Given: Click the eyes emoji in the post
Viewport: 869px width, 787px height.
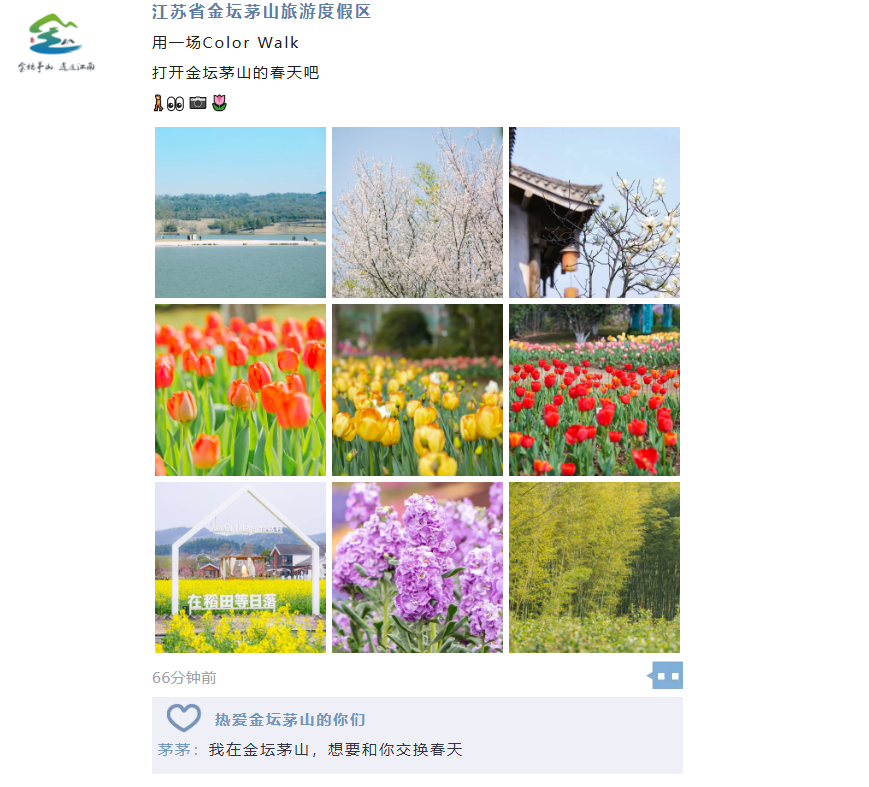Looking at the screenshot, I should [175, 104].
